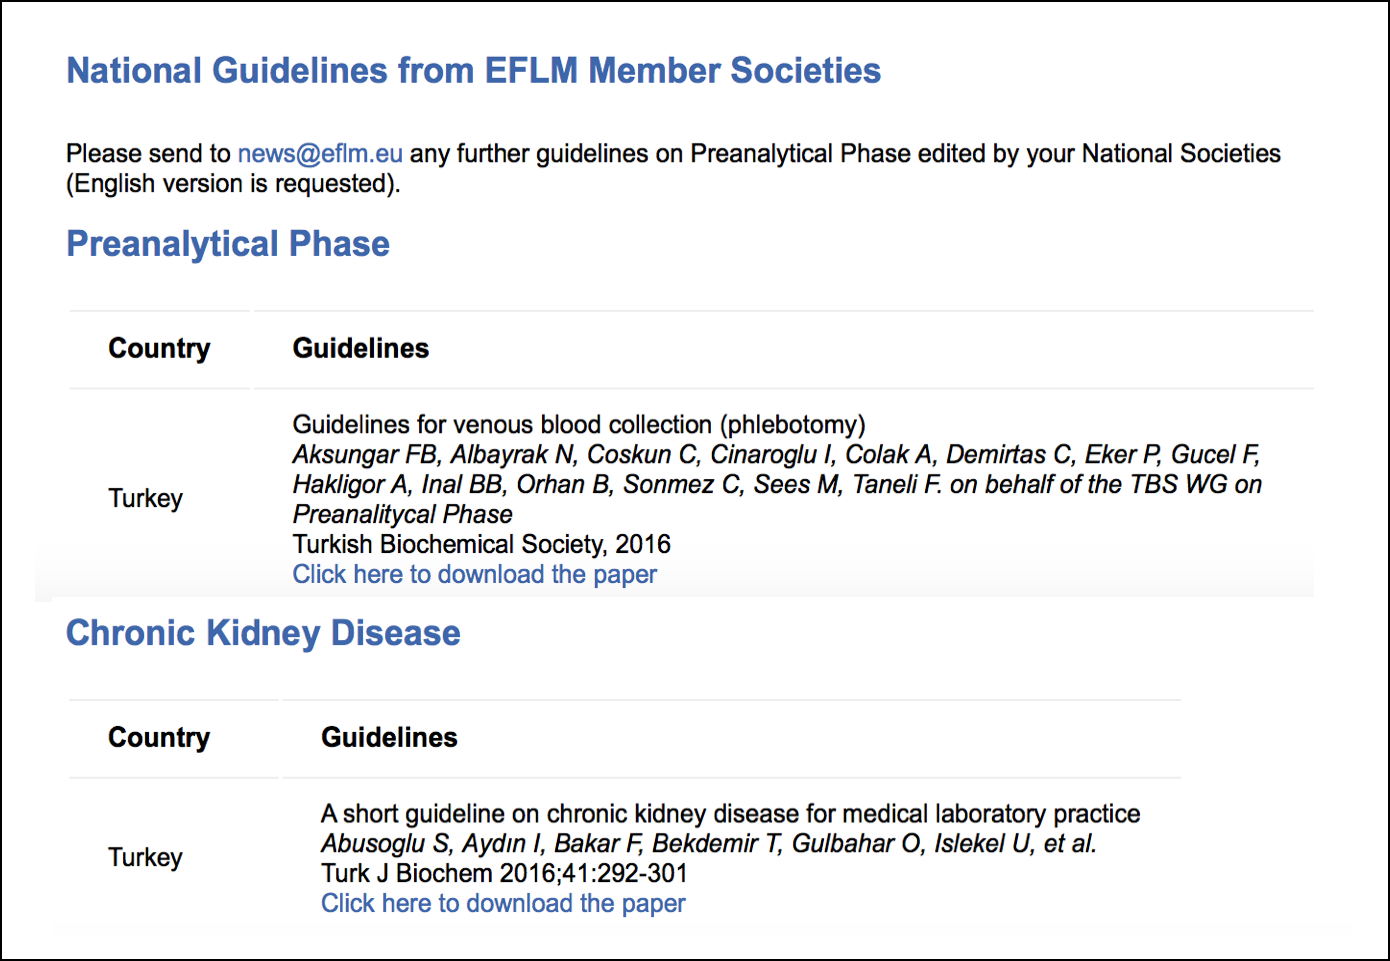This screenshot has height=961, width=1390.
Task: Click the National Guidelines from EFLM heading
Action: click(x=474, y=71)
